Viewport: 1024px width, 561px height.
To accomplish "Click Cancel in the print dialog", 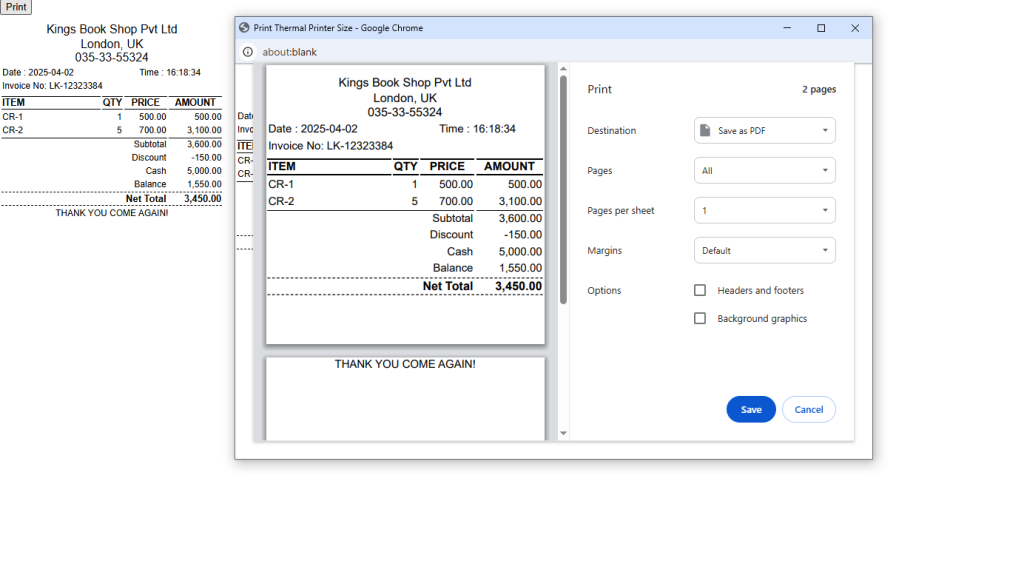I will (808, 410).
